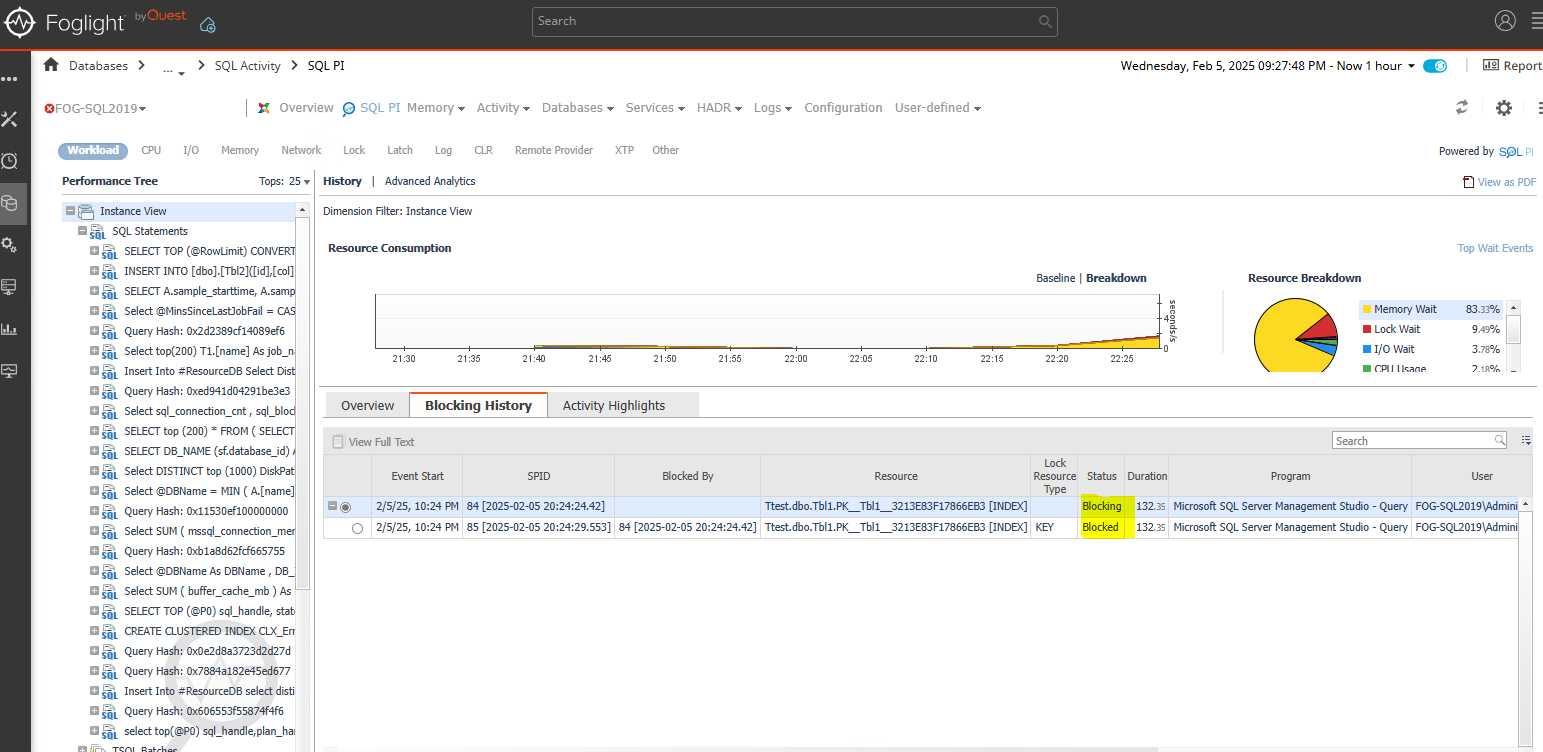Switch to the Activity Highlights tab

click(613, 405)
